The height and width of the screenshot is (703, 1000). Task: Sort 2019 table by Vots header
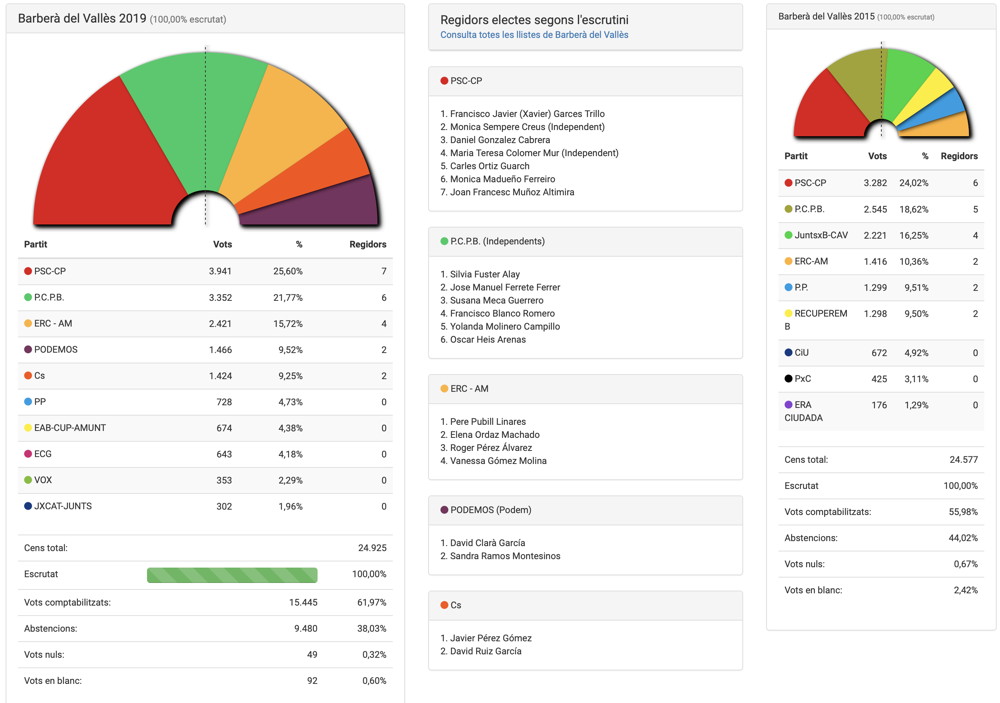(x=222, y=244)
